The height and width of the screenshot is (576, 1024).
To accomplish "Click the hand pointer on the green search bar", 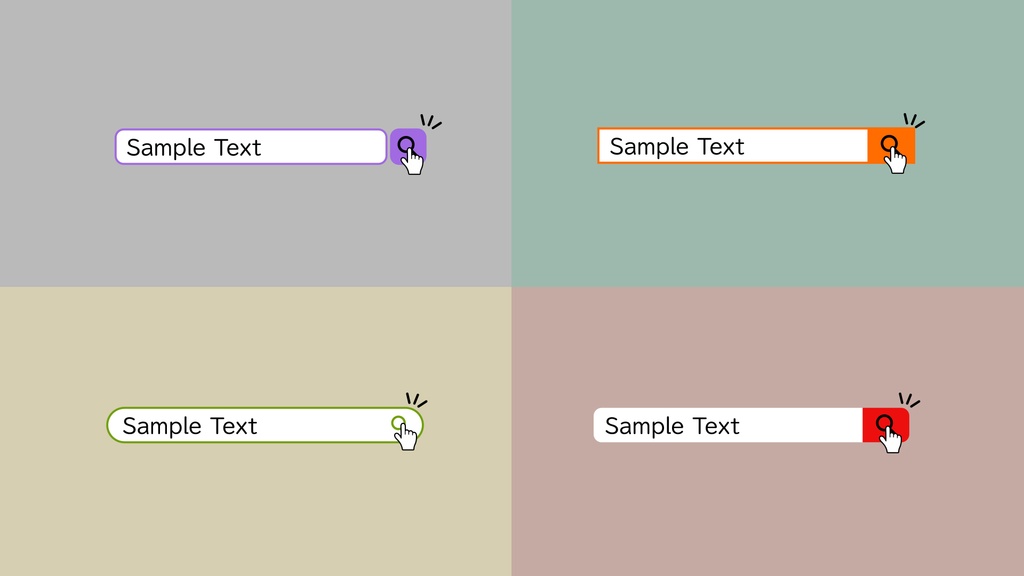I will (x=406, y=437).
